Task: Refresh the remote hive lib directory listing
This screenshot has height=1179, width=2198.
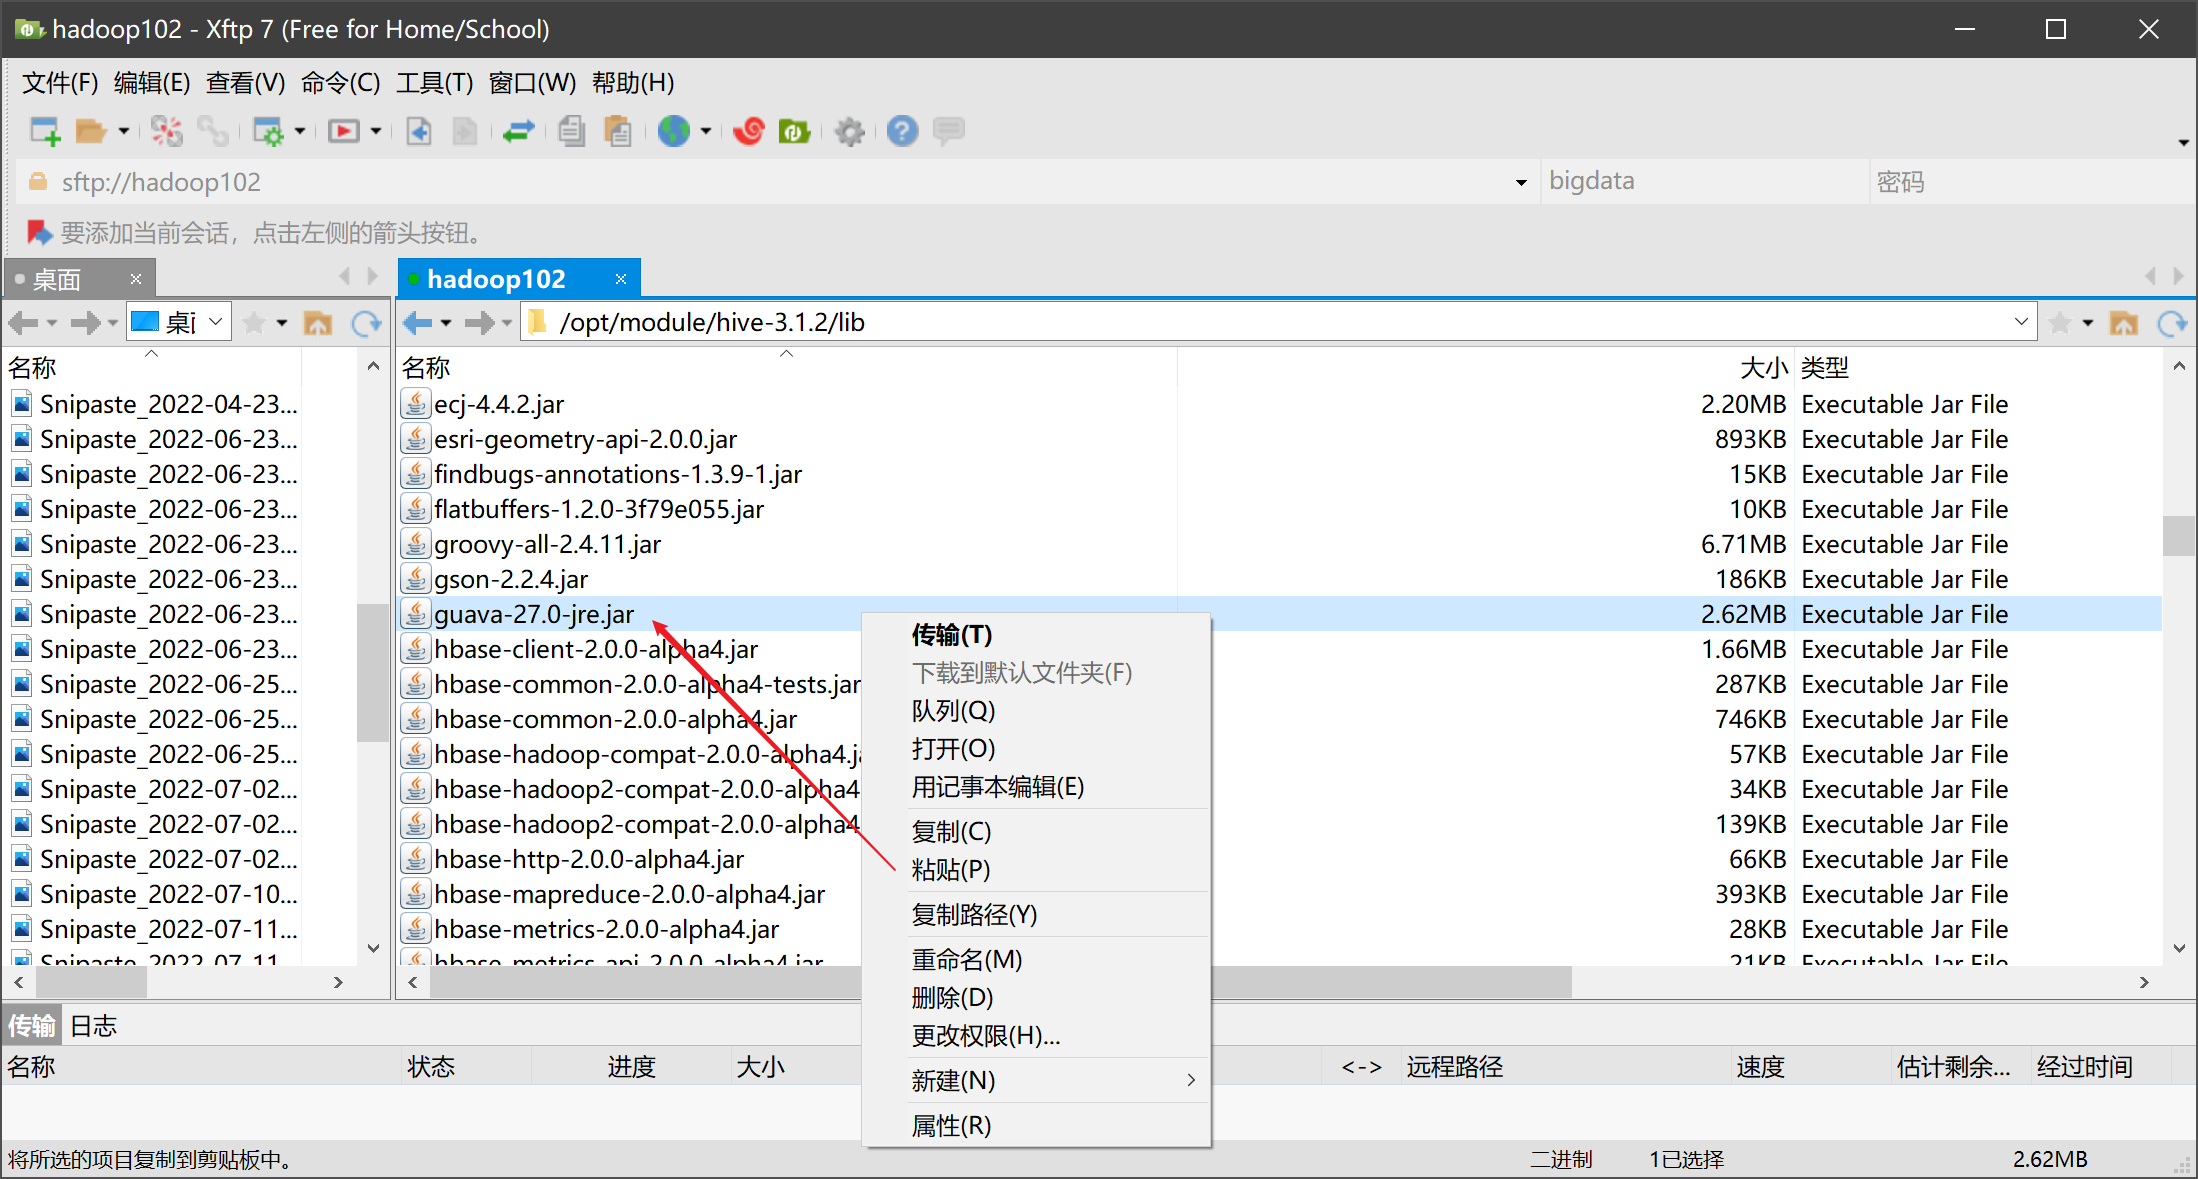Action: (2172, 322)
